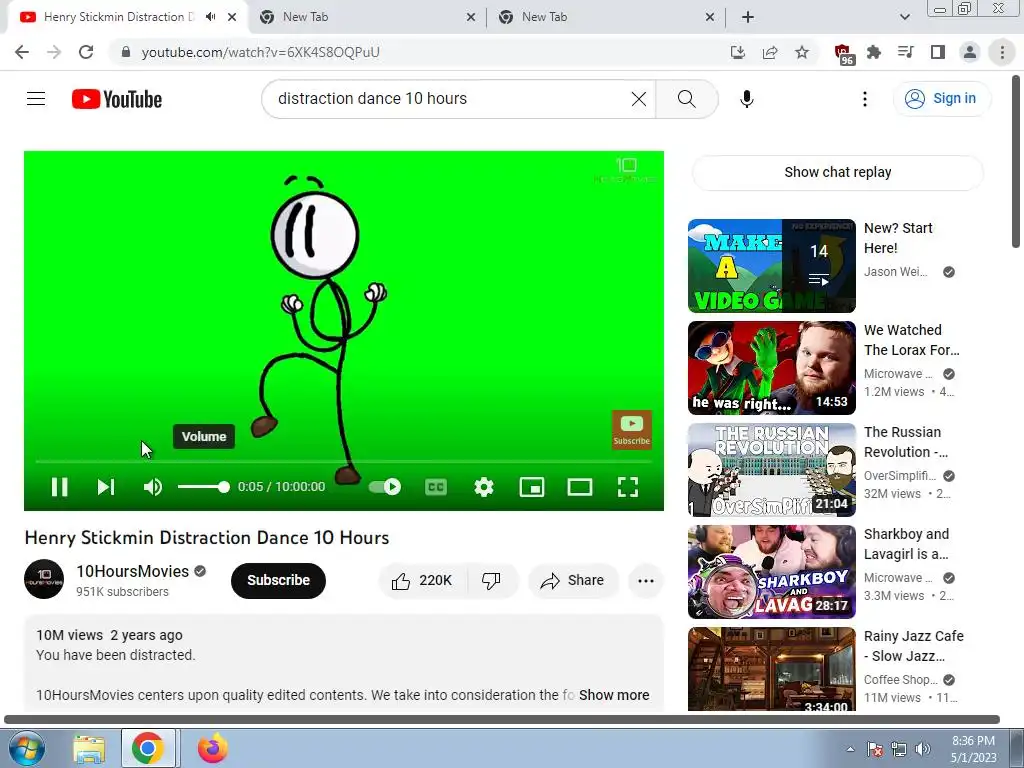Image resolution: width=1024 pixels, height=768 pixels.
Task: Clear the search query with the X
Action: tap(639, 99)
